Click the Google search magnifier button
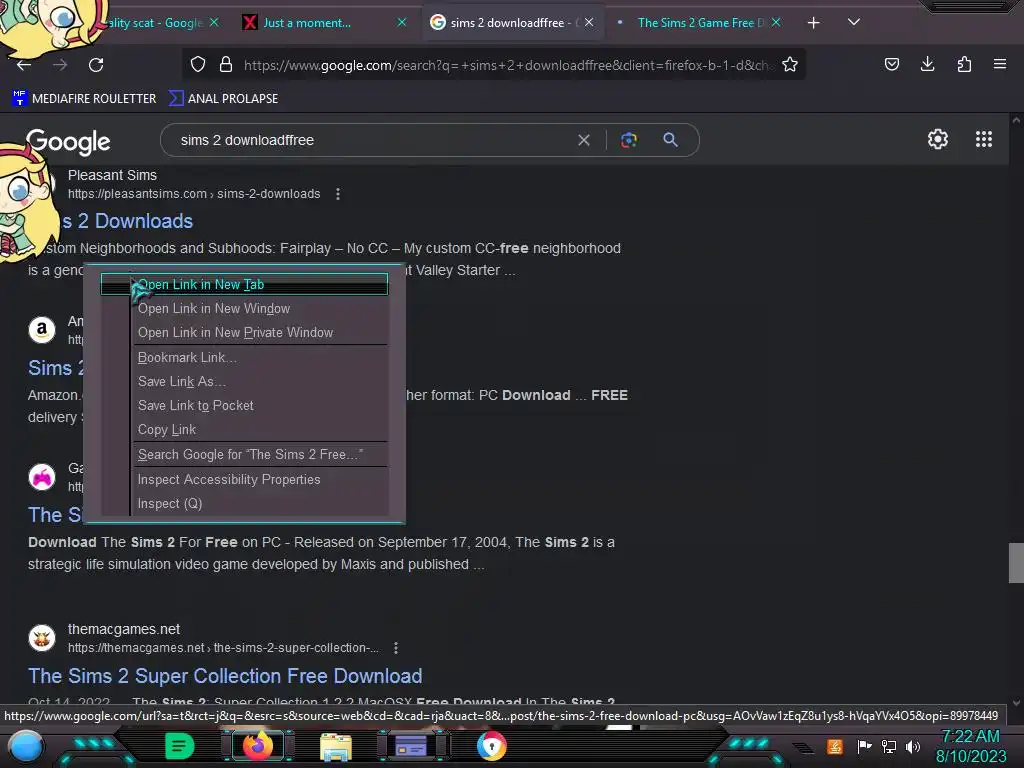 point(670,140)
